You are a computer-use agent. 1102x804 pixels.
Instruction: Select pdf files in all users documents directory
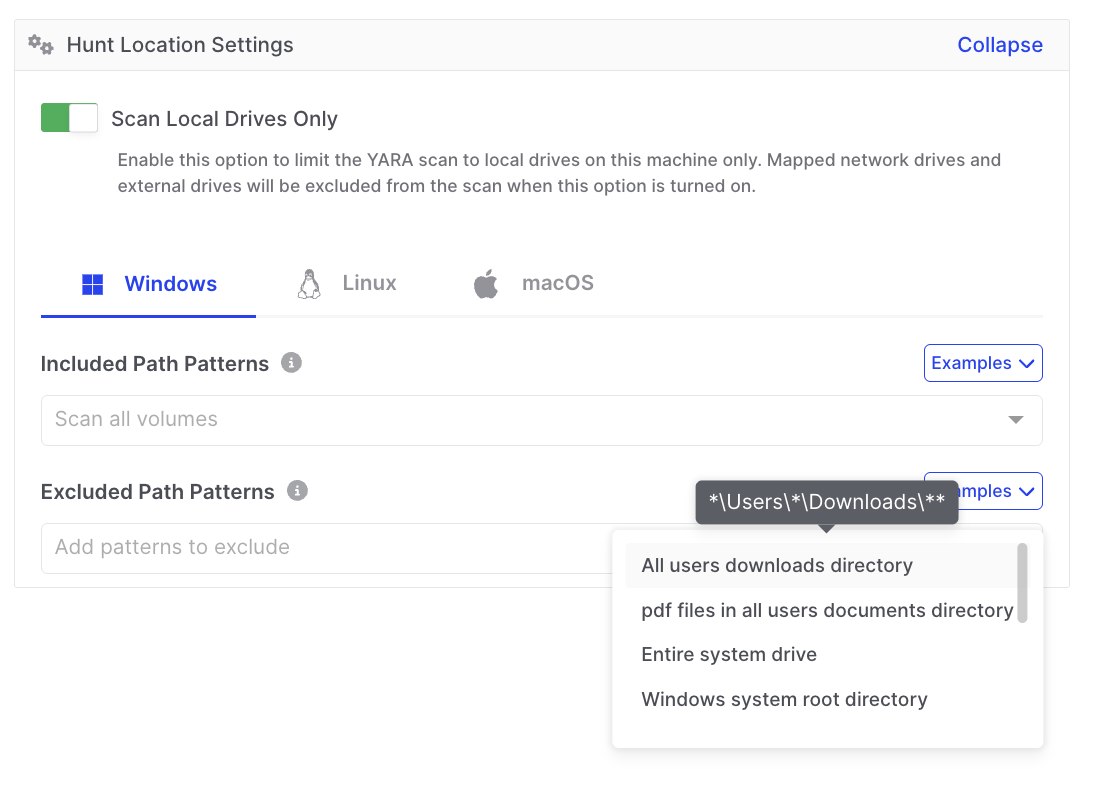(x=827, y=610)
